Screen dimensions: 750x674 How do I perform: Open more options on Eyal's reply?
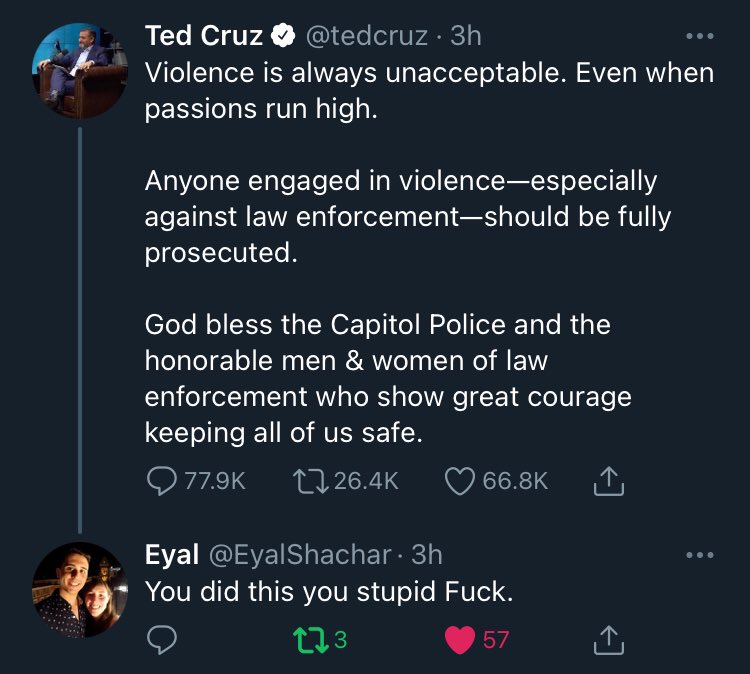click(x=700, y=555)
